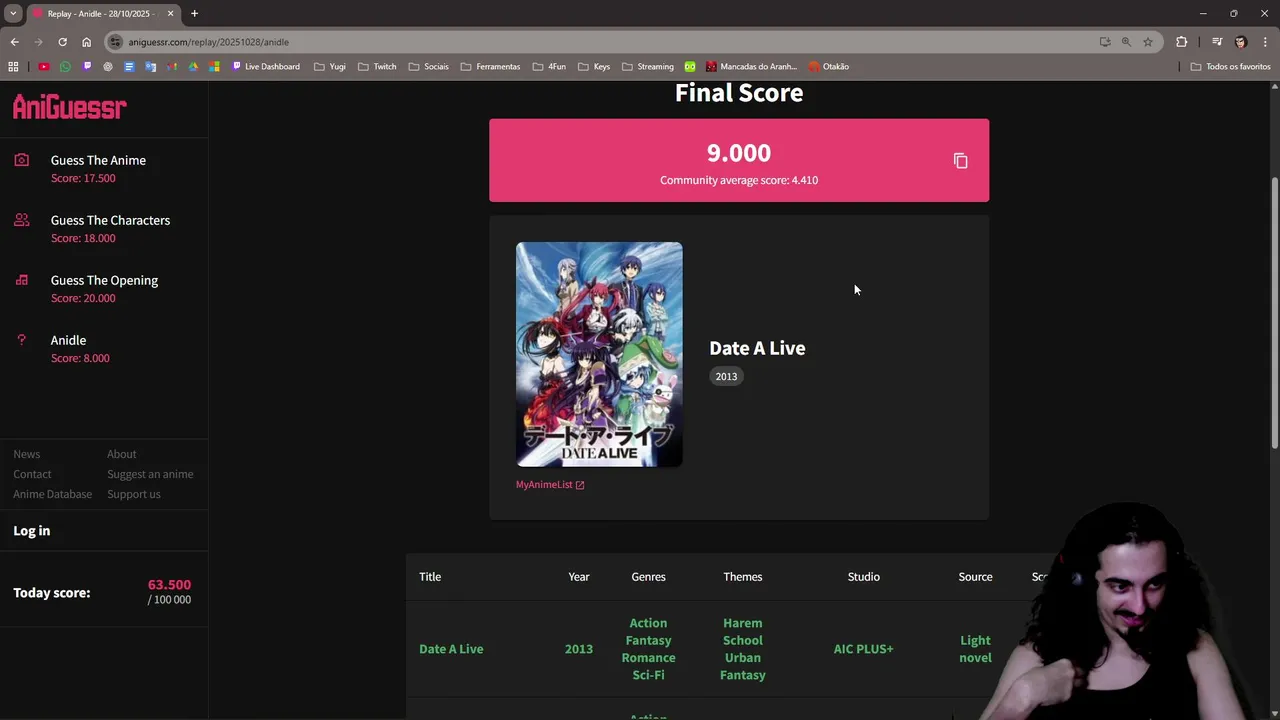Viewport: 1280px width, 720px height.
Task: Open the ChatGPT bookmark icon
Action: tap(108, 66)
